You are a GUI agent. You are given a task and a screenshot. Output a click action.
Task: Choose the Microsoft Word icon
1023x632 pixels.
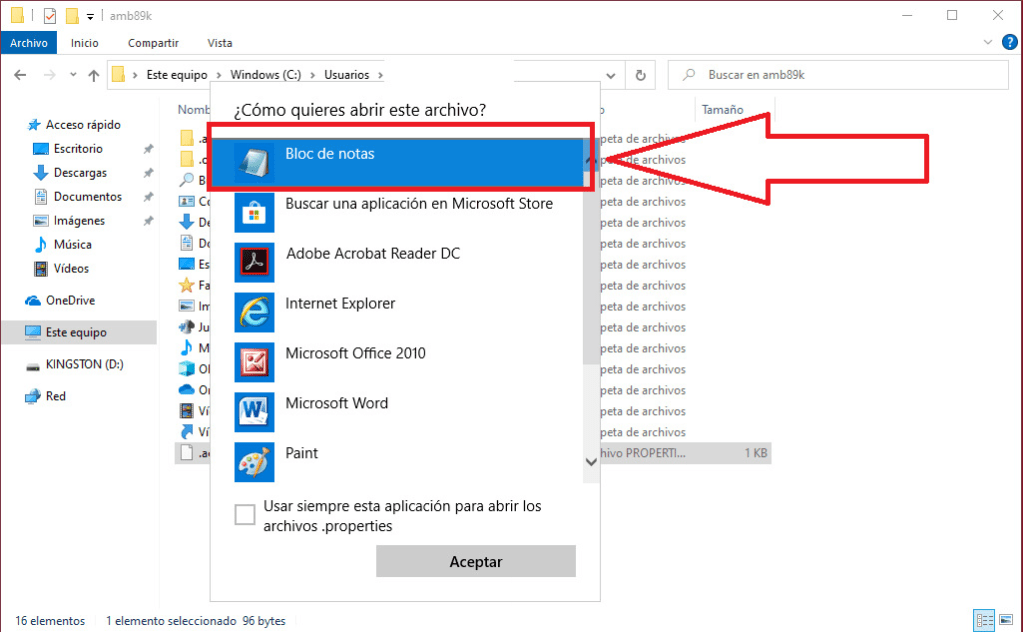tap(253, 412)
